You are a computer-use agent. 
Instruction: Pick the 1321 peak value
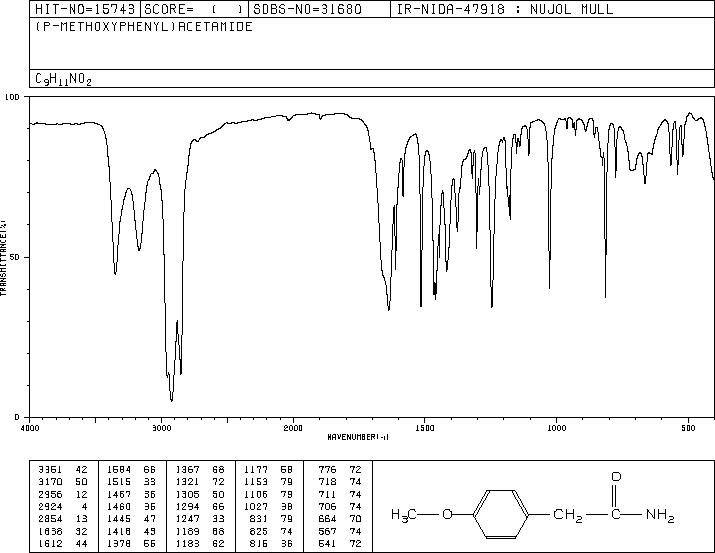pyautogui.click(x=188, y=482)
